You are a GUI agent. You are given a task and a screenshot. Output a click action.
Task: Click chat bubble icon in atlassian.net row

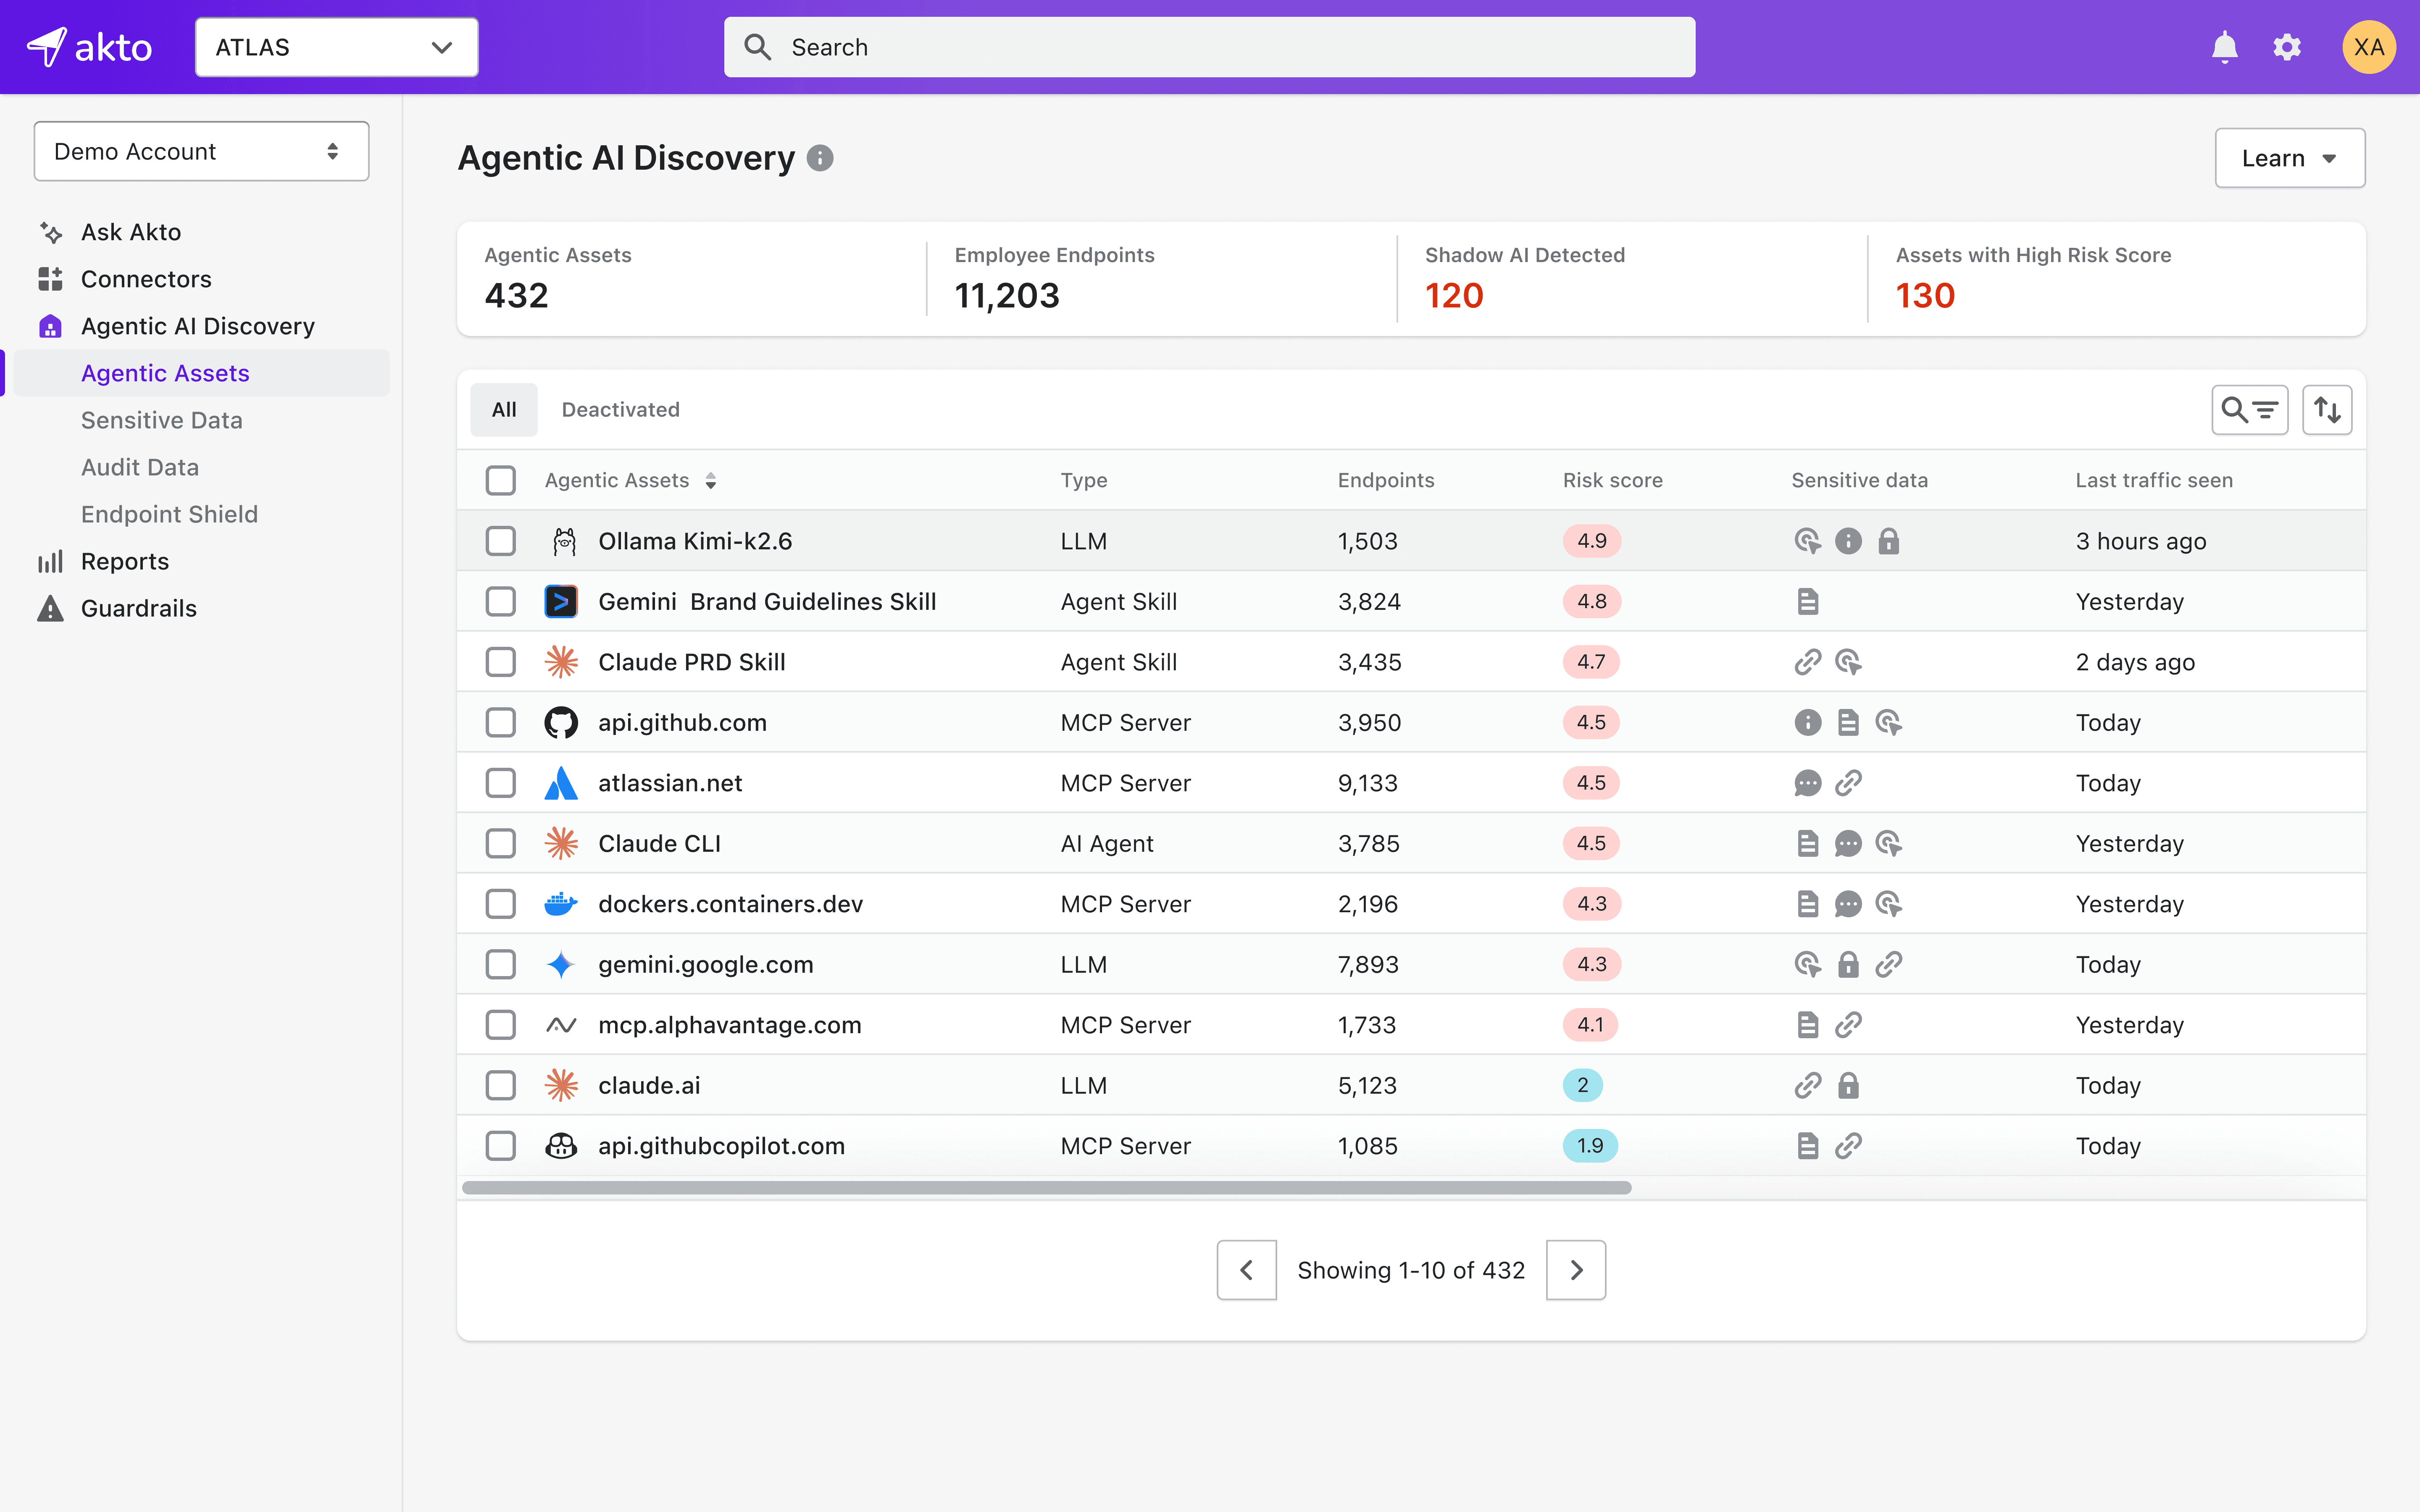tap(1807, 783)
